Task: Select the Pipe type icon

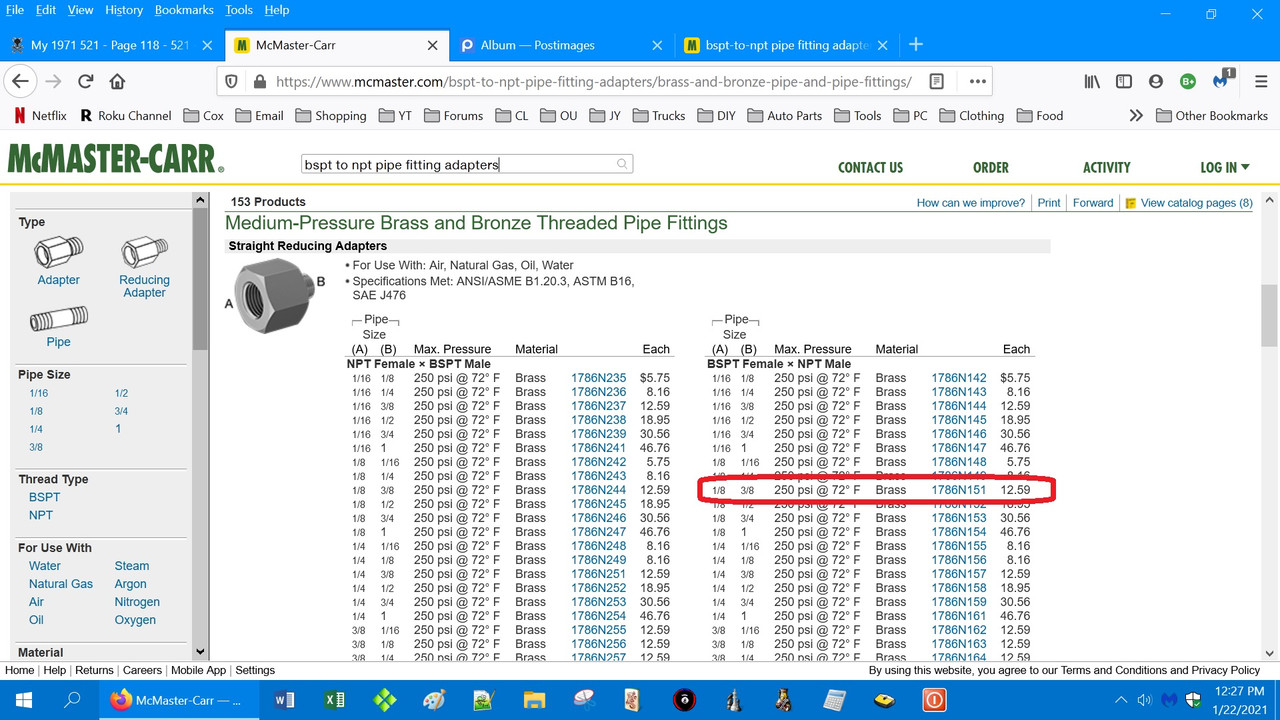Action: point(58,321)
